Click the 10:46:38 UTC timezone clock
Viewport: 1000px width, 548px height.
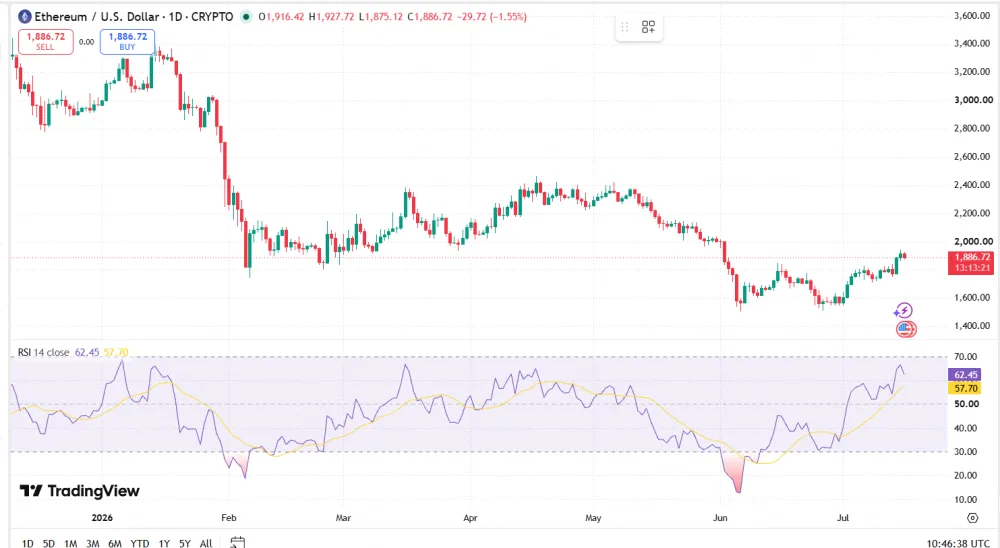tap(958, 543)
